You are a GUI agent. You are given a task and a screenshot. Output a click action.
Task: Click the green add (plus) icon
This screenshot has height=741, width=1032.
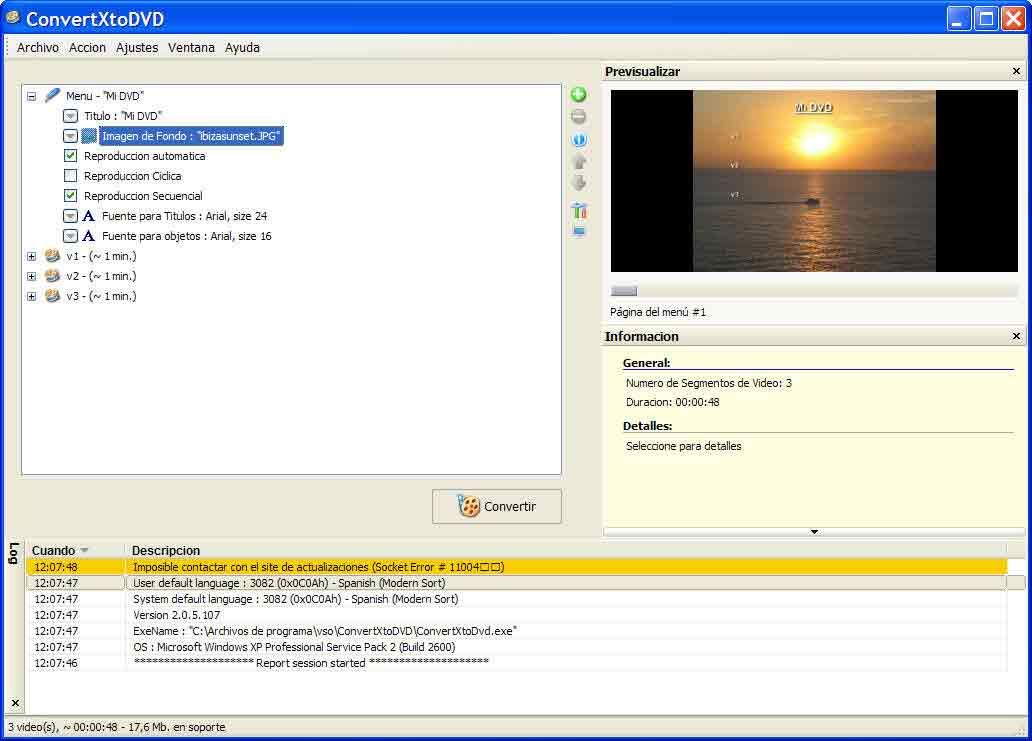click(579, 95)
